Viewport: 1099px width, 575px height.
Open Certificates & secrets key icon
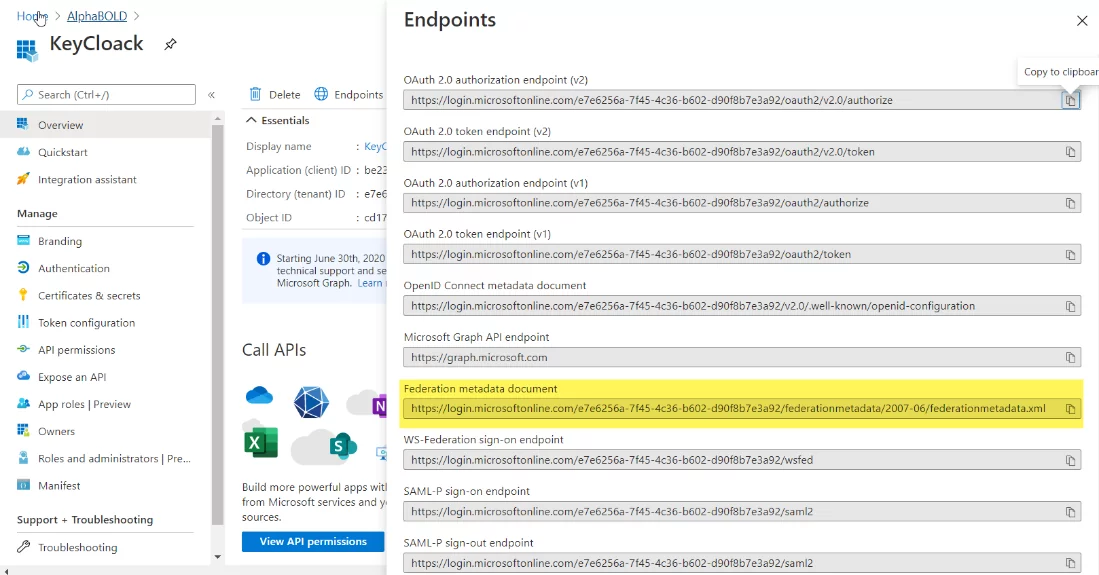click(23, 295)
